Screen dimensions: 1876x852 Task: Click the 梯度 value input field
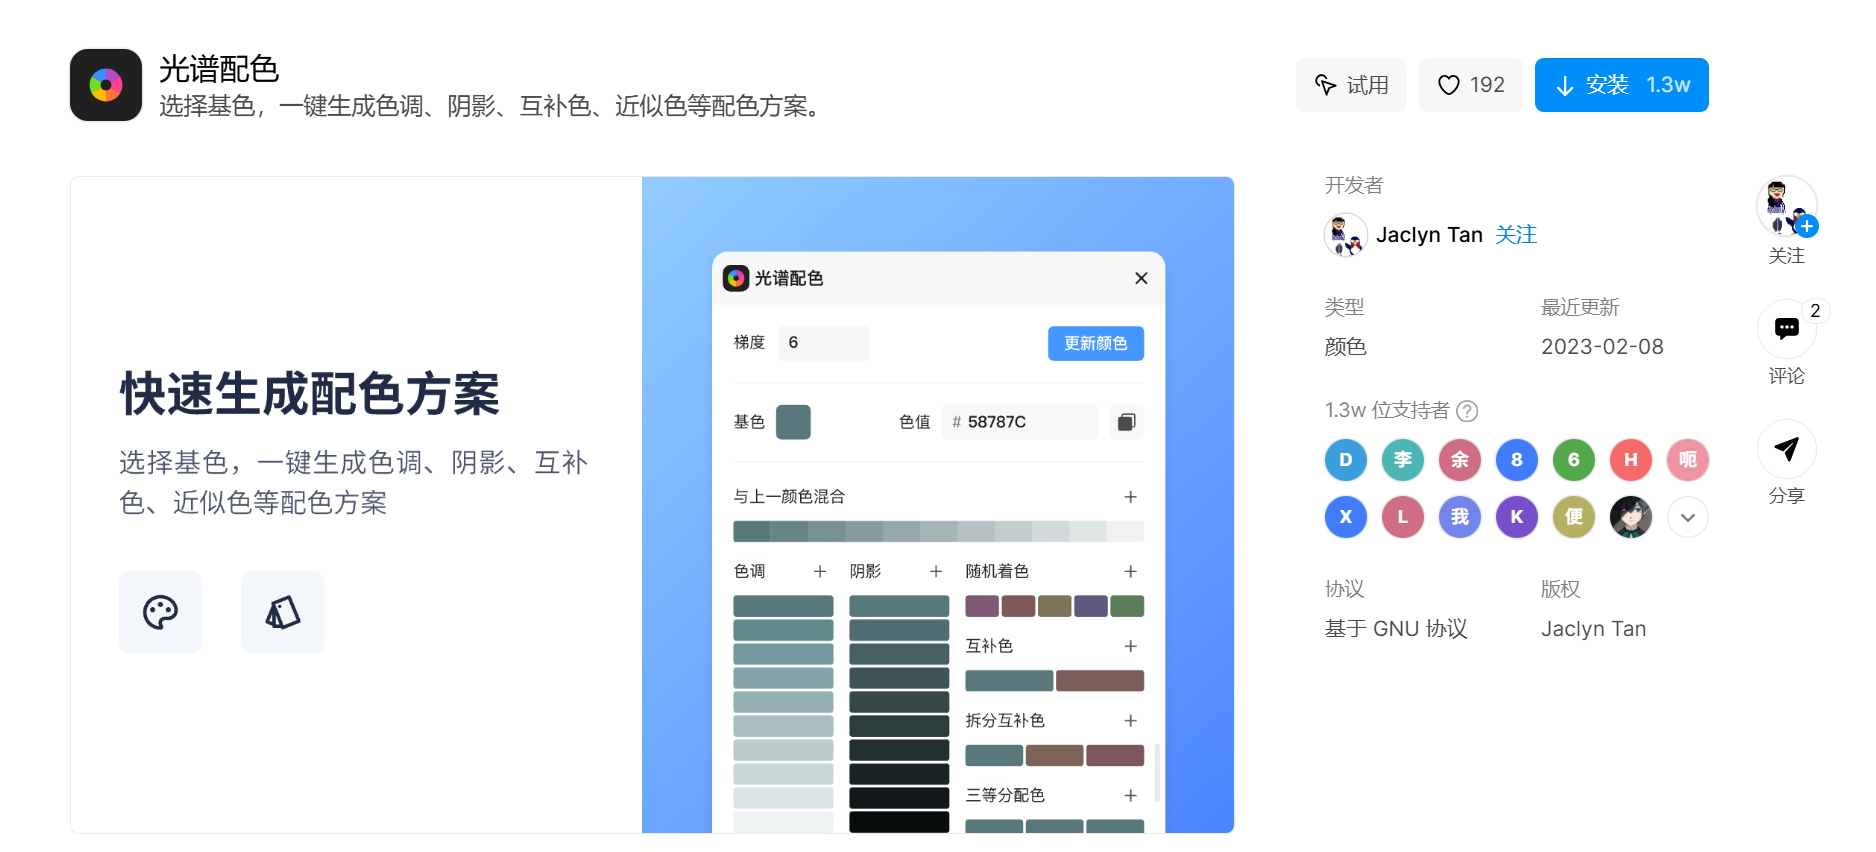point(823,343)
